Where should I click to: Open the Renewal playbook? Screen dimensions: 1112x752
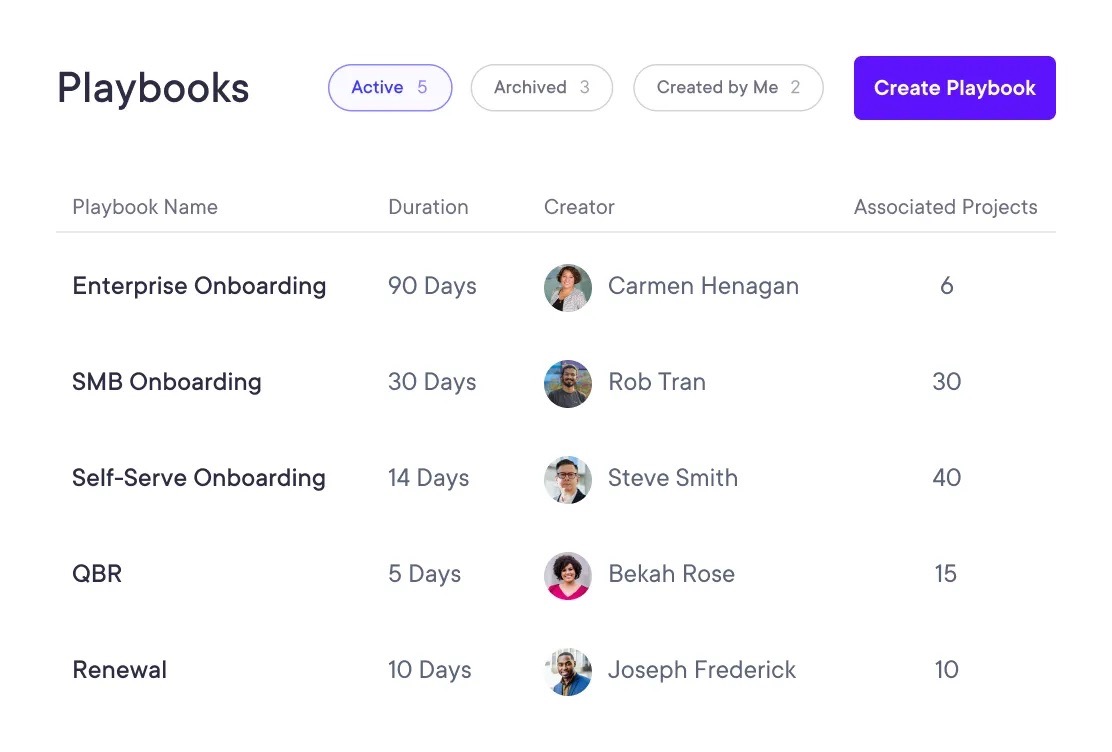tap(119, 671)
